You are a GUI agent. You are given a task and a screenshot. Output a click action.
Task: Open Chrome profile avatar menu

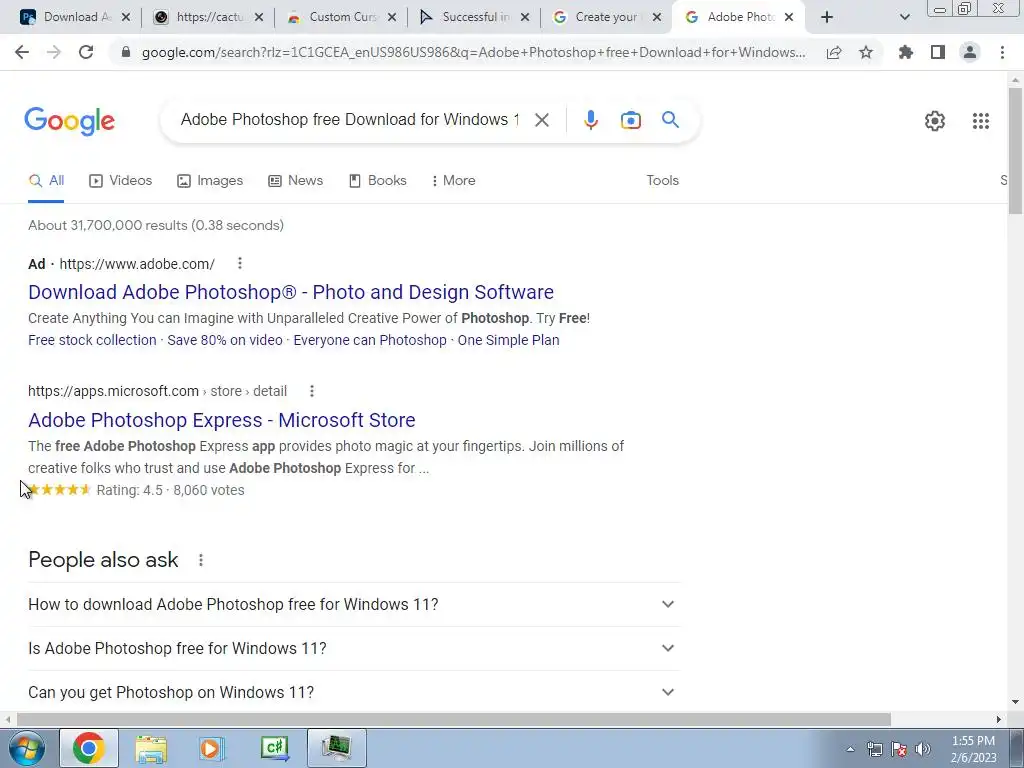point(970,52)
